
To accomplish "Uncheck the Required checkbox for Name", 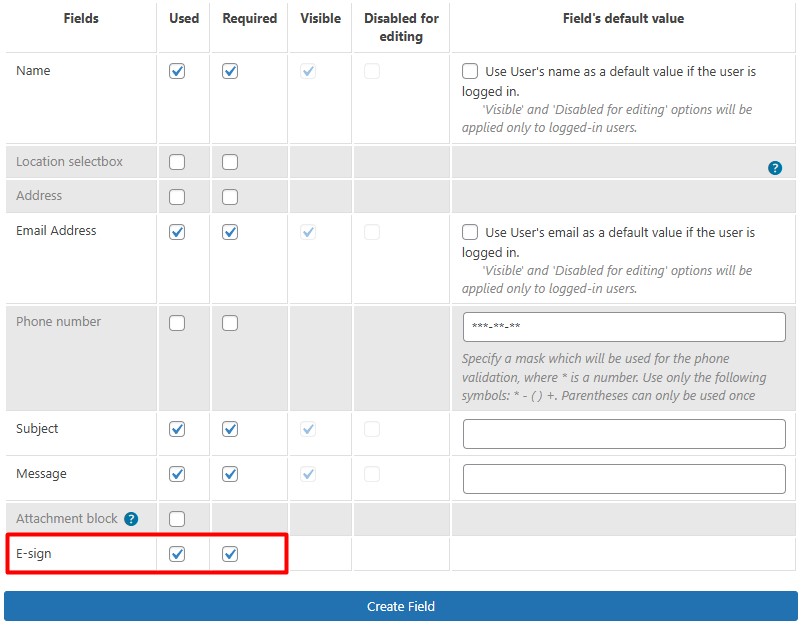I will coord(229,71).
